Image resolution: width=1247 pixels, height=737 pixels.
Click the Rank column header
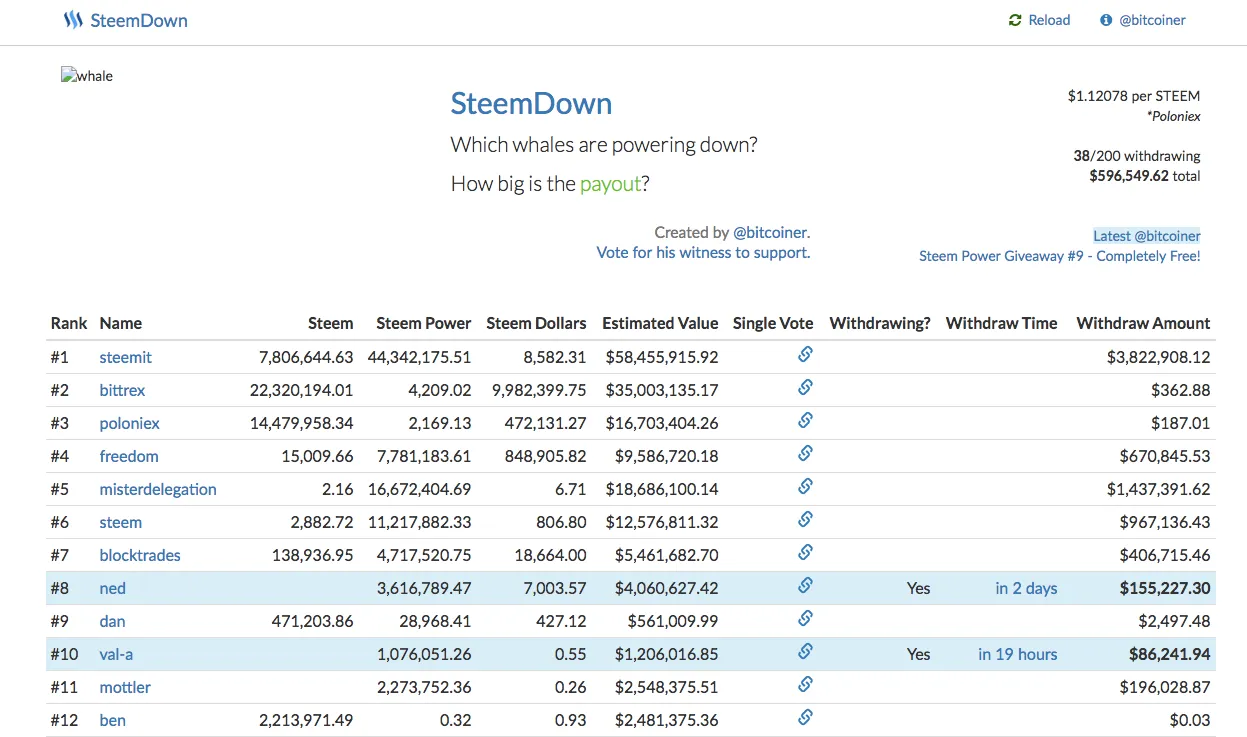[x=69, y=323]
